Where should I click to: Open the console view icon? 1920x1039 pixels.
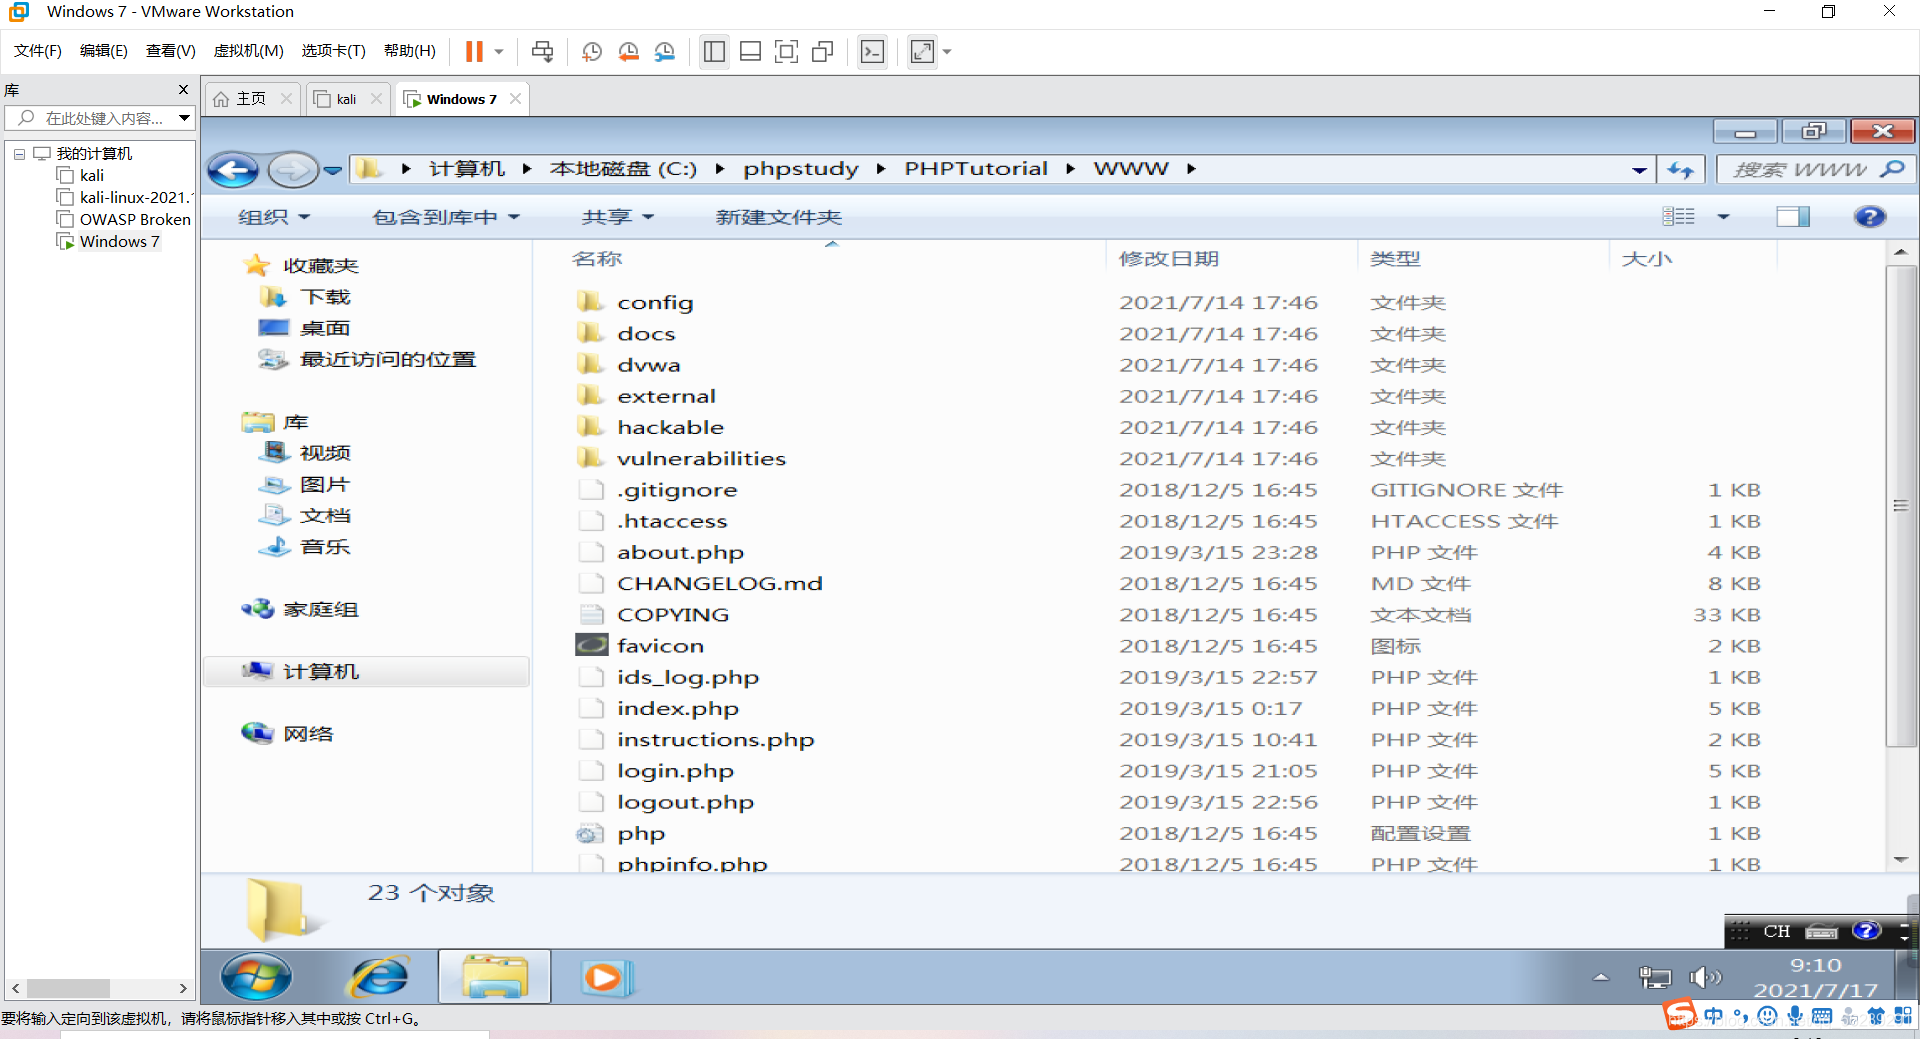(x=872, y=51)
